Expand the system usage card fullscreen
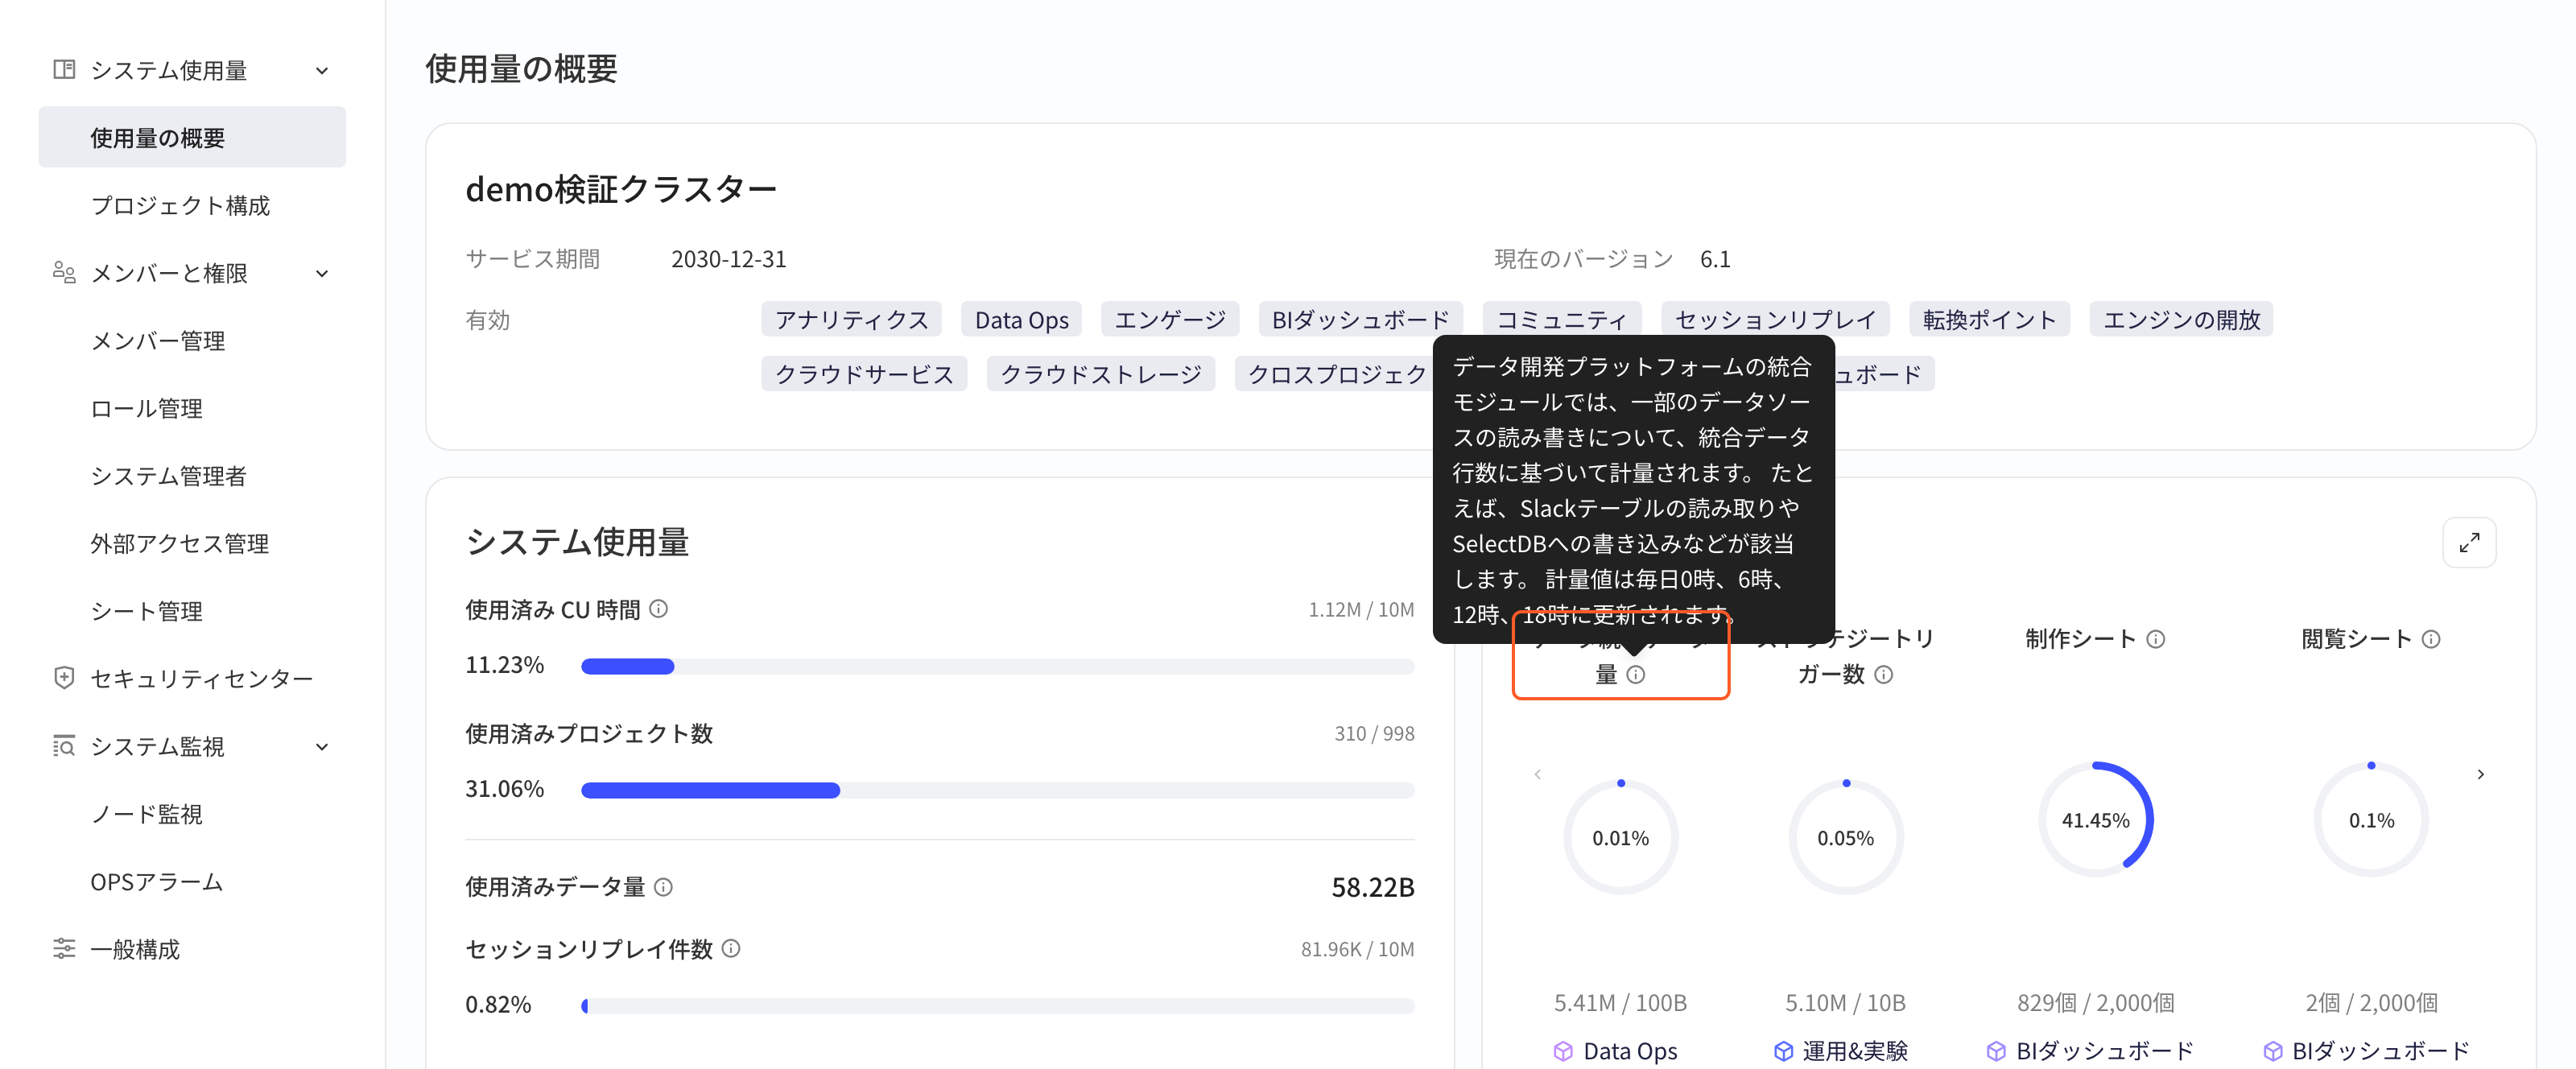 (x=2469, y=542)
